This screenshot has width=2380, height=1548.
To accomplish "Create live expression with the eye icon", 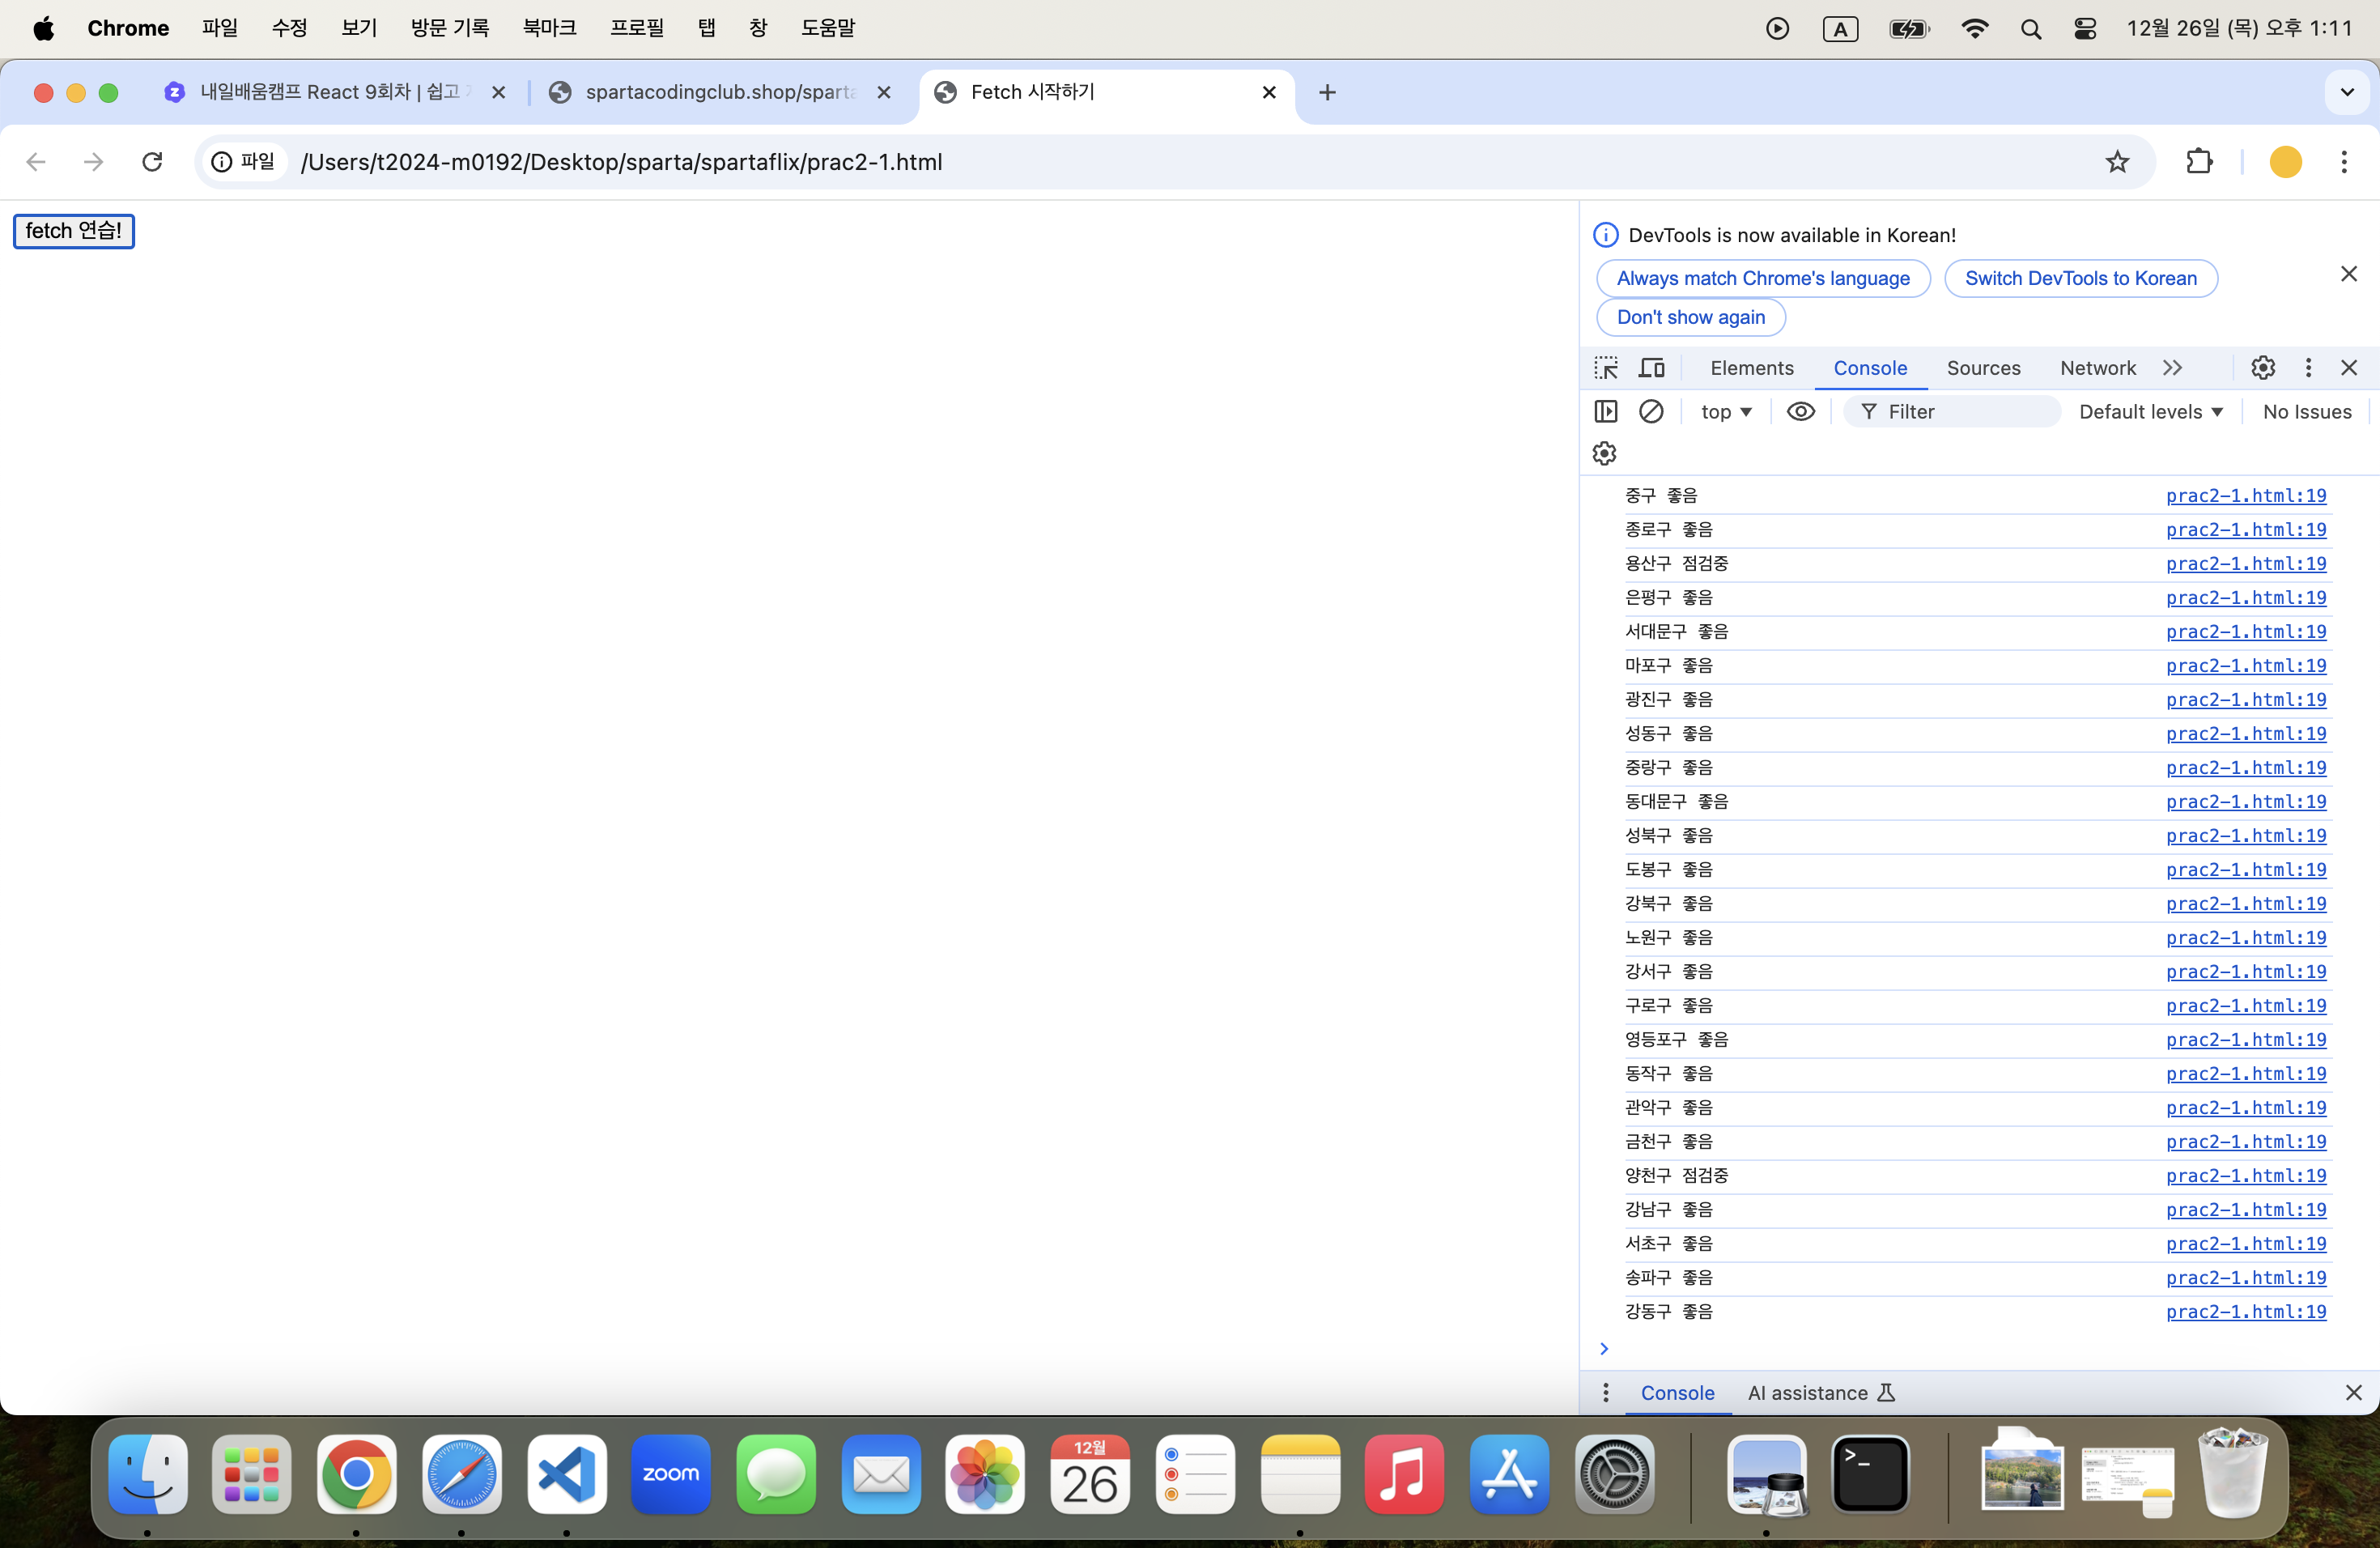I will 1800,411.
